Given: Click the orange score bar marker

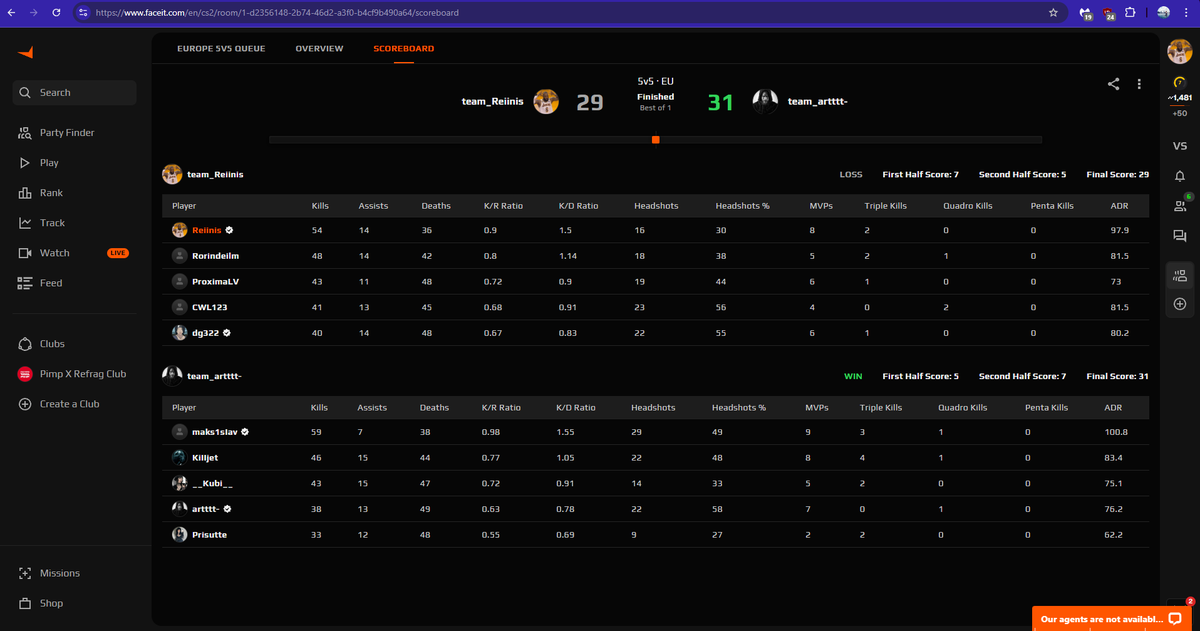Looking at the screenshot, I should (655, 140).
